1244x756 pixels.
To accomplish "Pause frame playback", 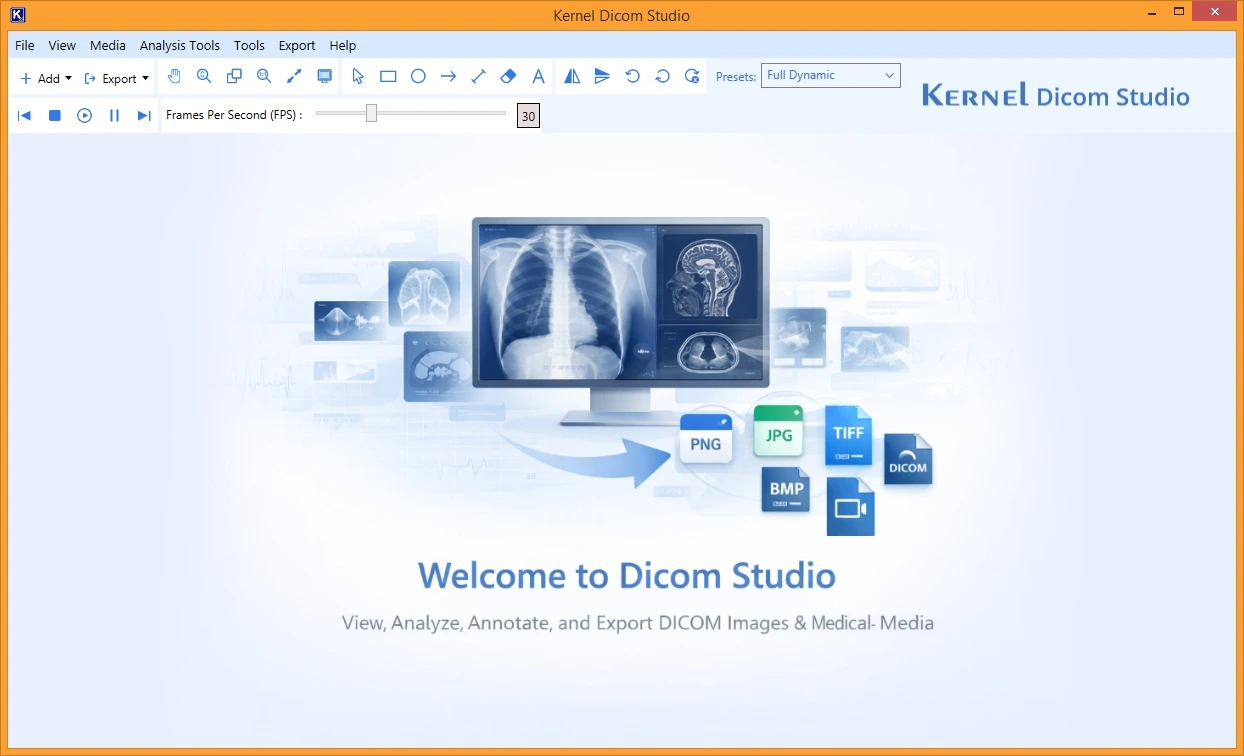I will click(x=114, y=116).
